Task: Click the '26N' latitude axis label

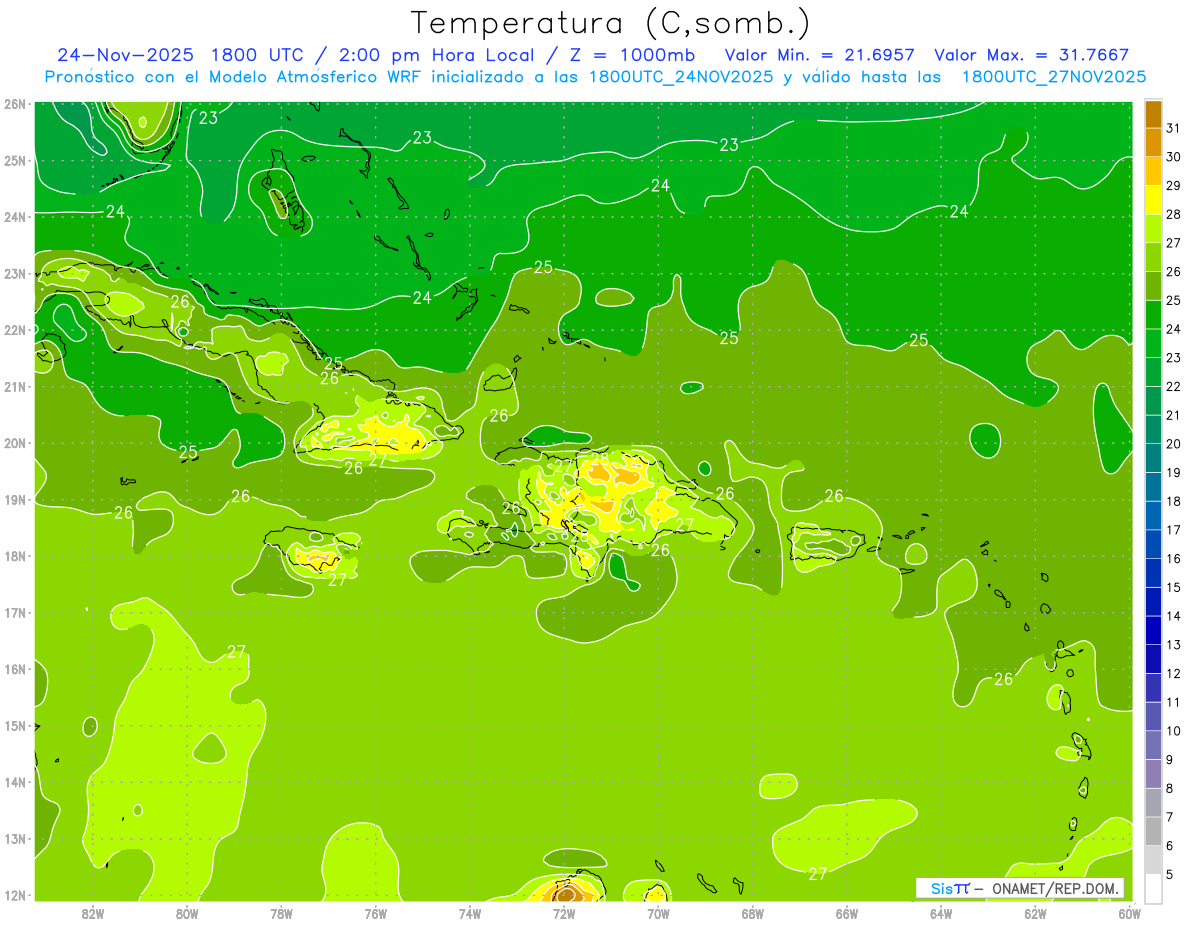Action: pyautogui.click(x=15, y=104)
